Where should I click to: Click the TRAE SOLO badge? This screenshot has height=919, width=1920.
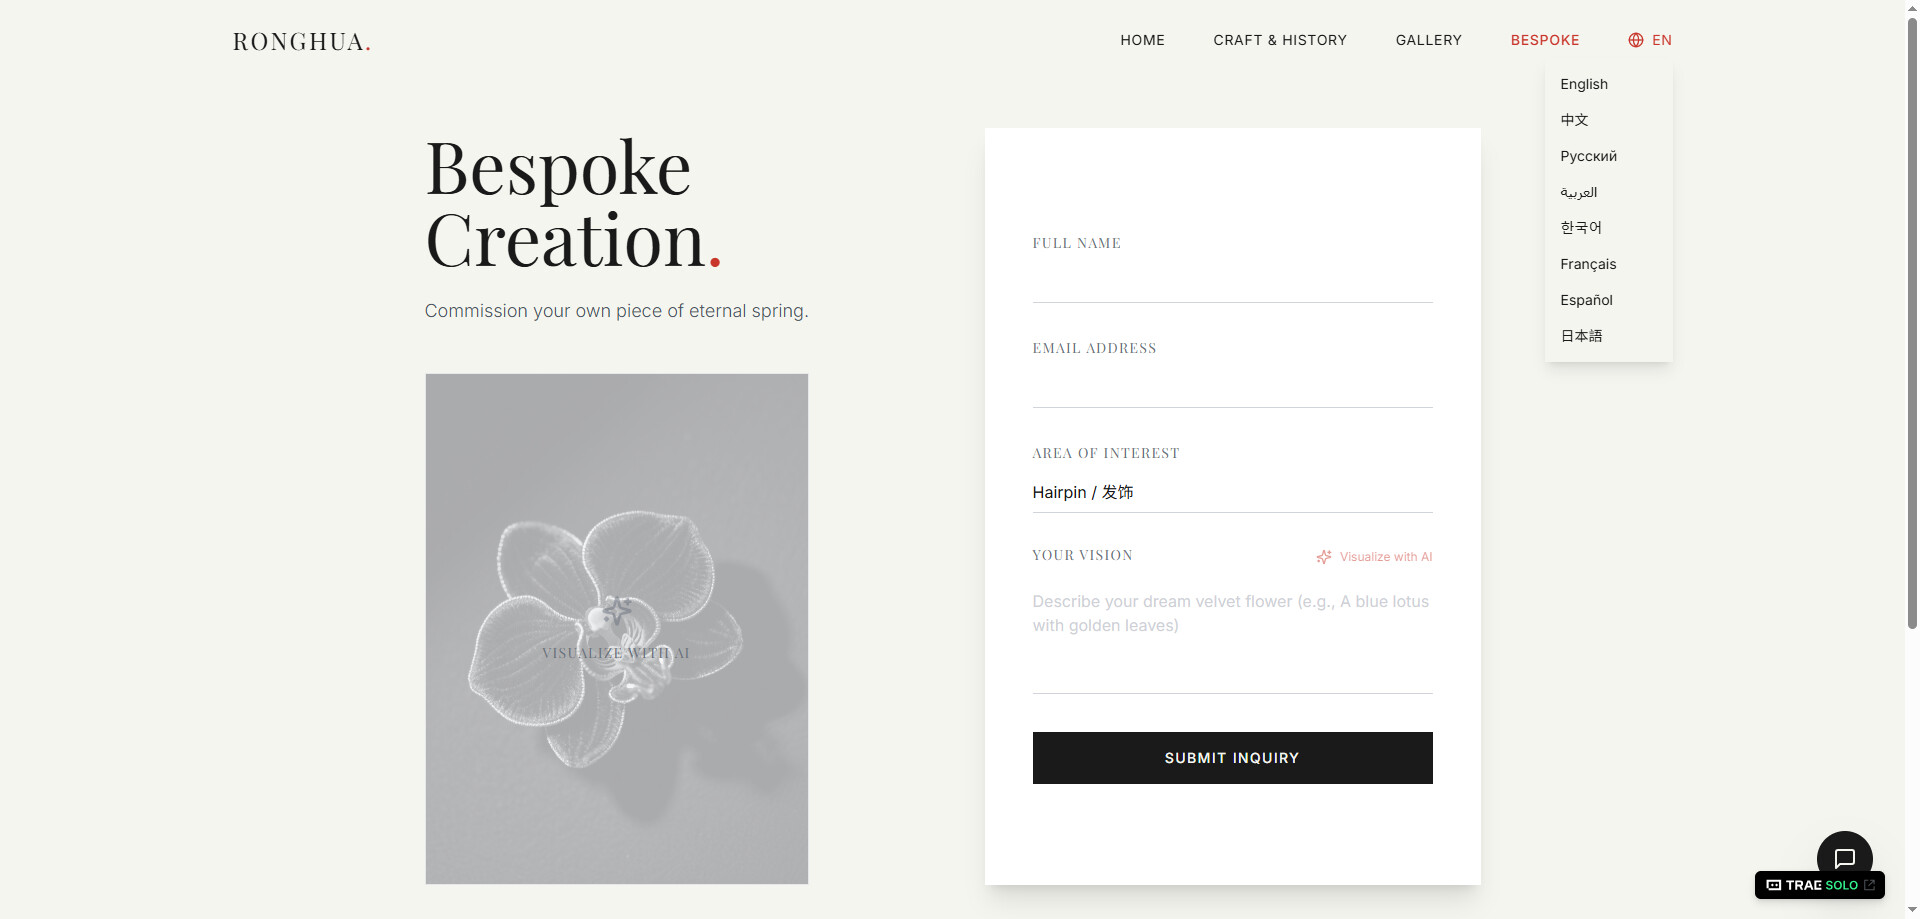click(1819, 885)
